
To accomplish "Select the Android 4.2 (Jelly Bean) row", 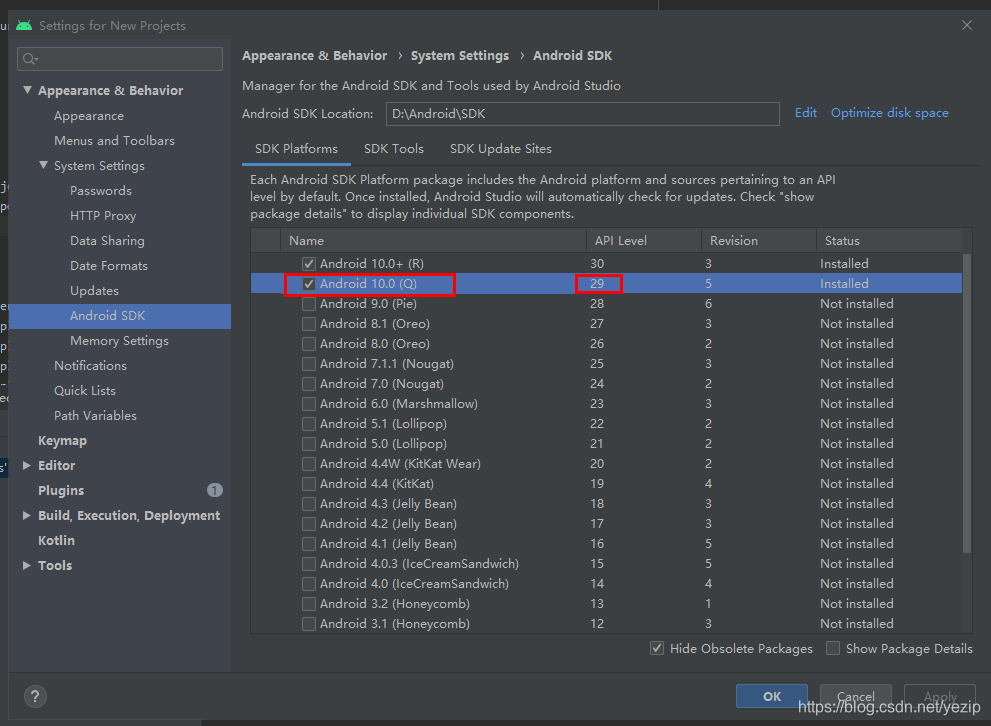I will tap(607, 524).
